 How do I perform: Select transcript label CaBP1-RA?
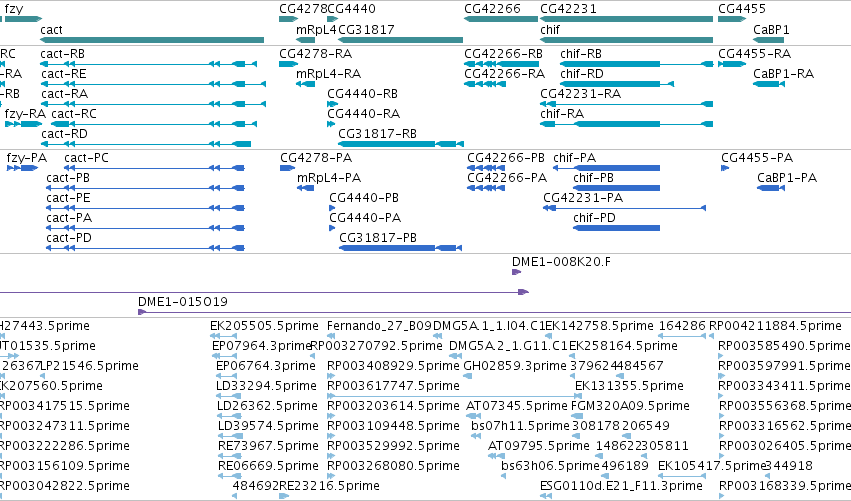784,74
